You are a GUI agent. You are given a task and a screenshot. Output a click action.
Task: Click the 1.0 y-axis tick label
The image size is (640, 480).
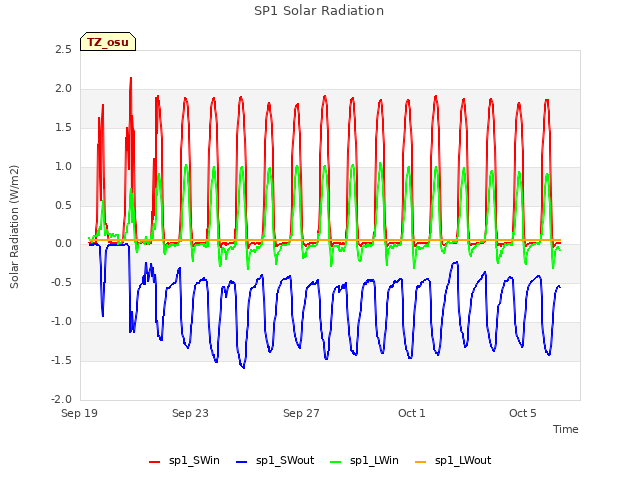[x=63, y=166]
